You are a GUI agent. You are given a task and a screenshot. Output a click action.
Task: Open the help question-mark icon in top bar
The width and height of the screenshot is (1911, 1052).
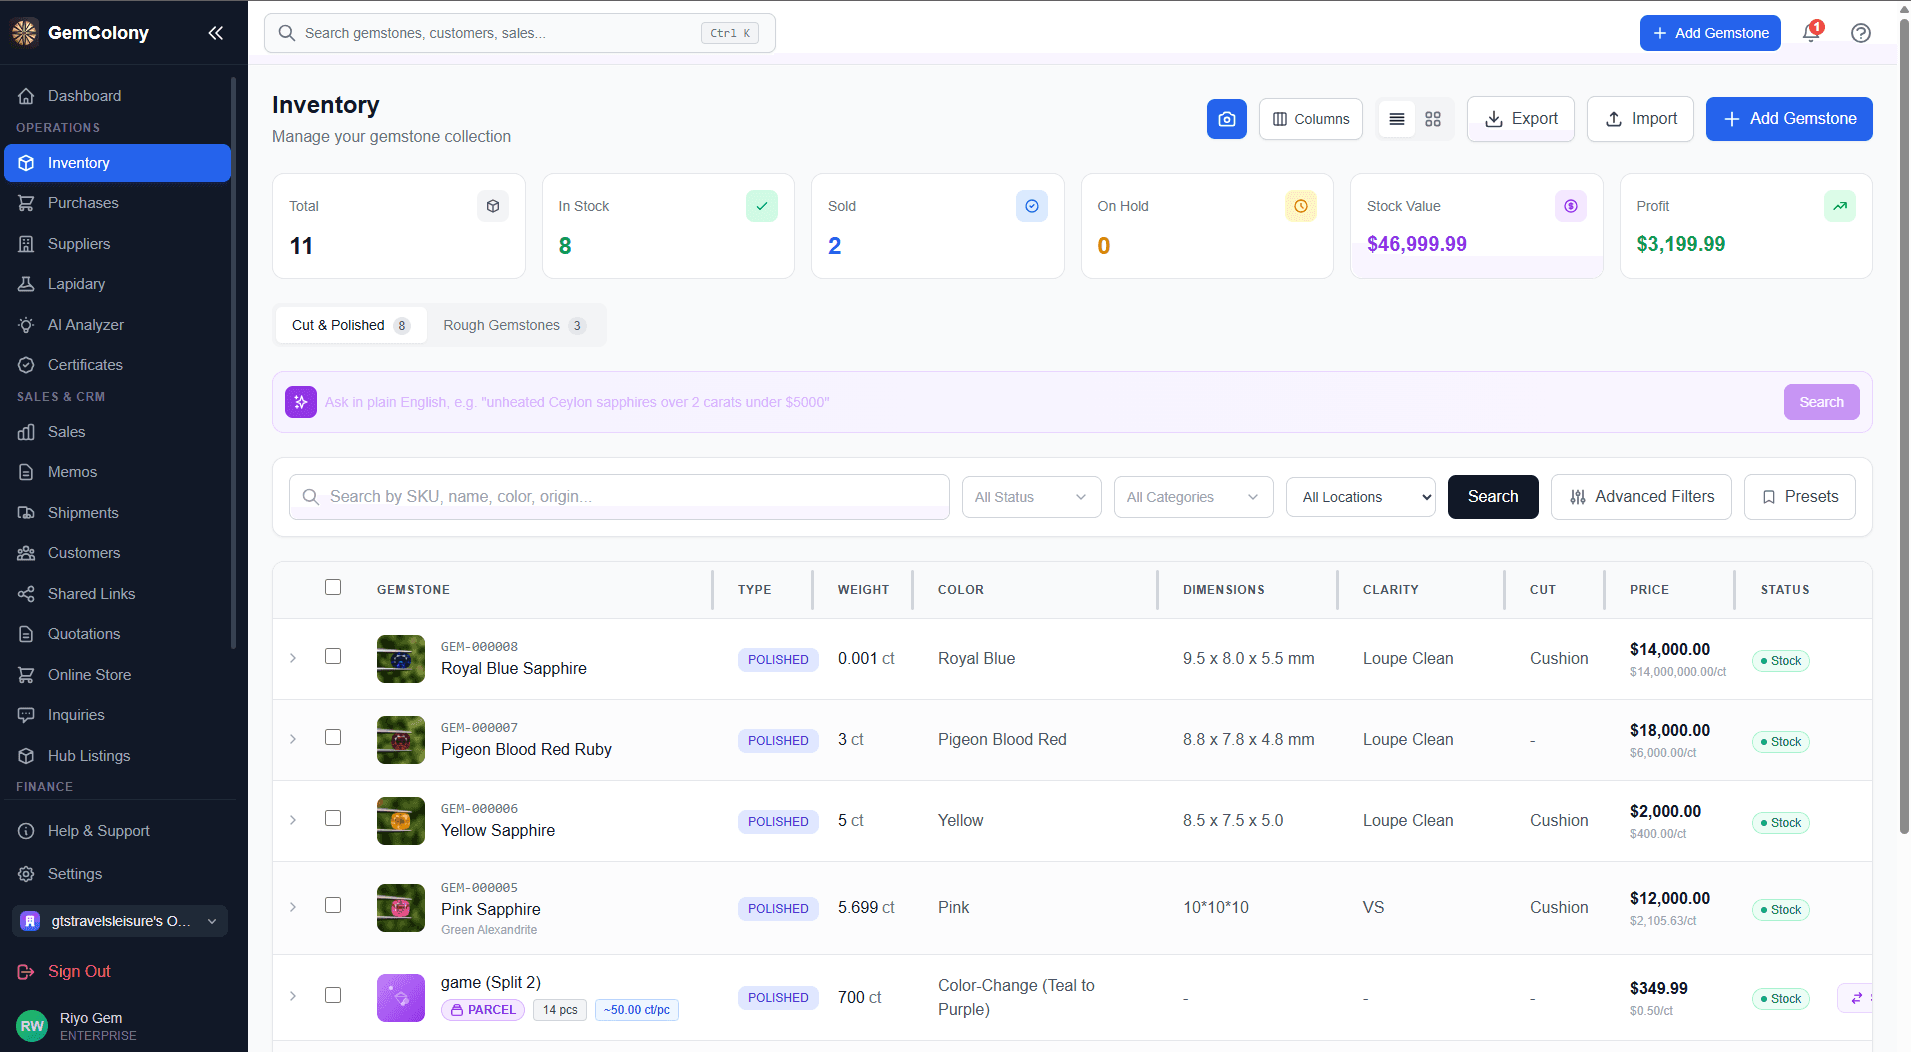1861,33
